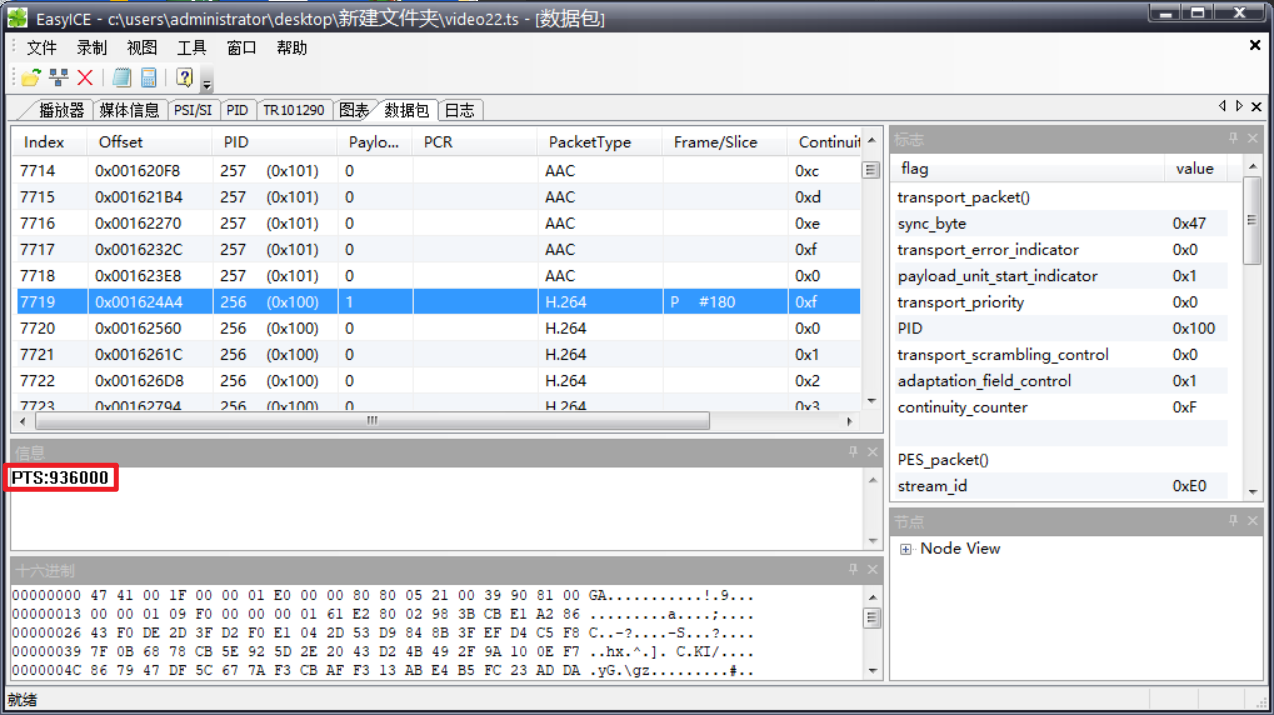Viewport: 1274px width, 715px height.
Task: Select the payload_unit_start_indicator flag row
Action: [x=1060, y=276]
